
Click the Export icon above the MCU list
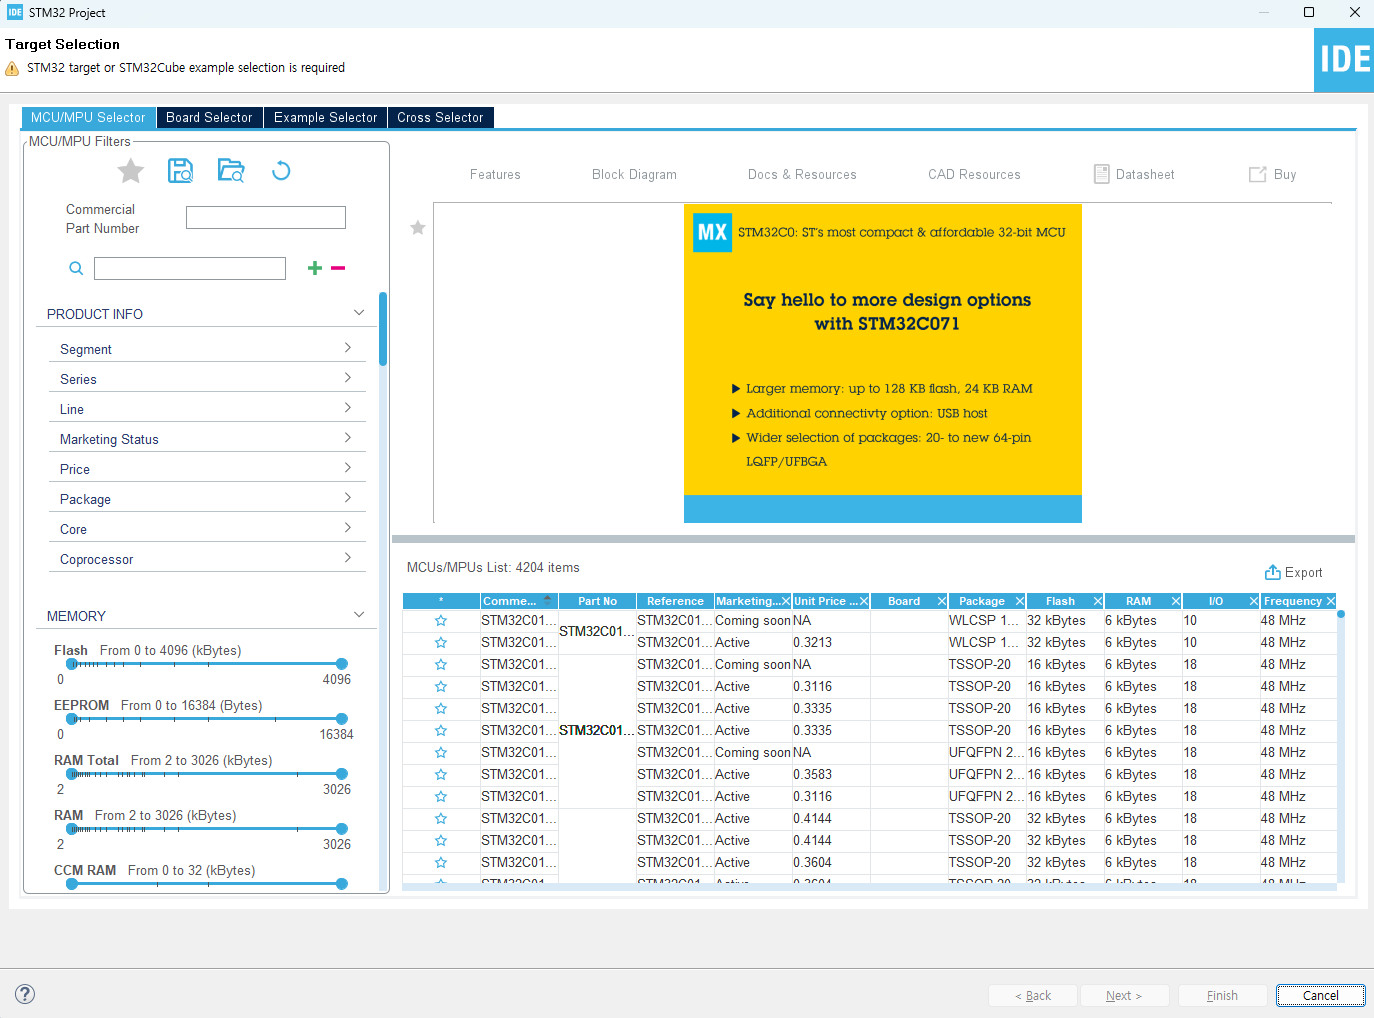tap(1273, 572)
